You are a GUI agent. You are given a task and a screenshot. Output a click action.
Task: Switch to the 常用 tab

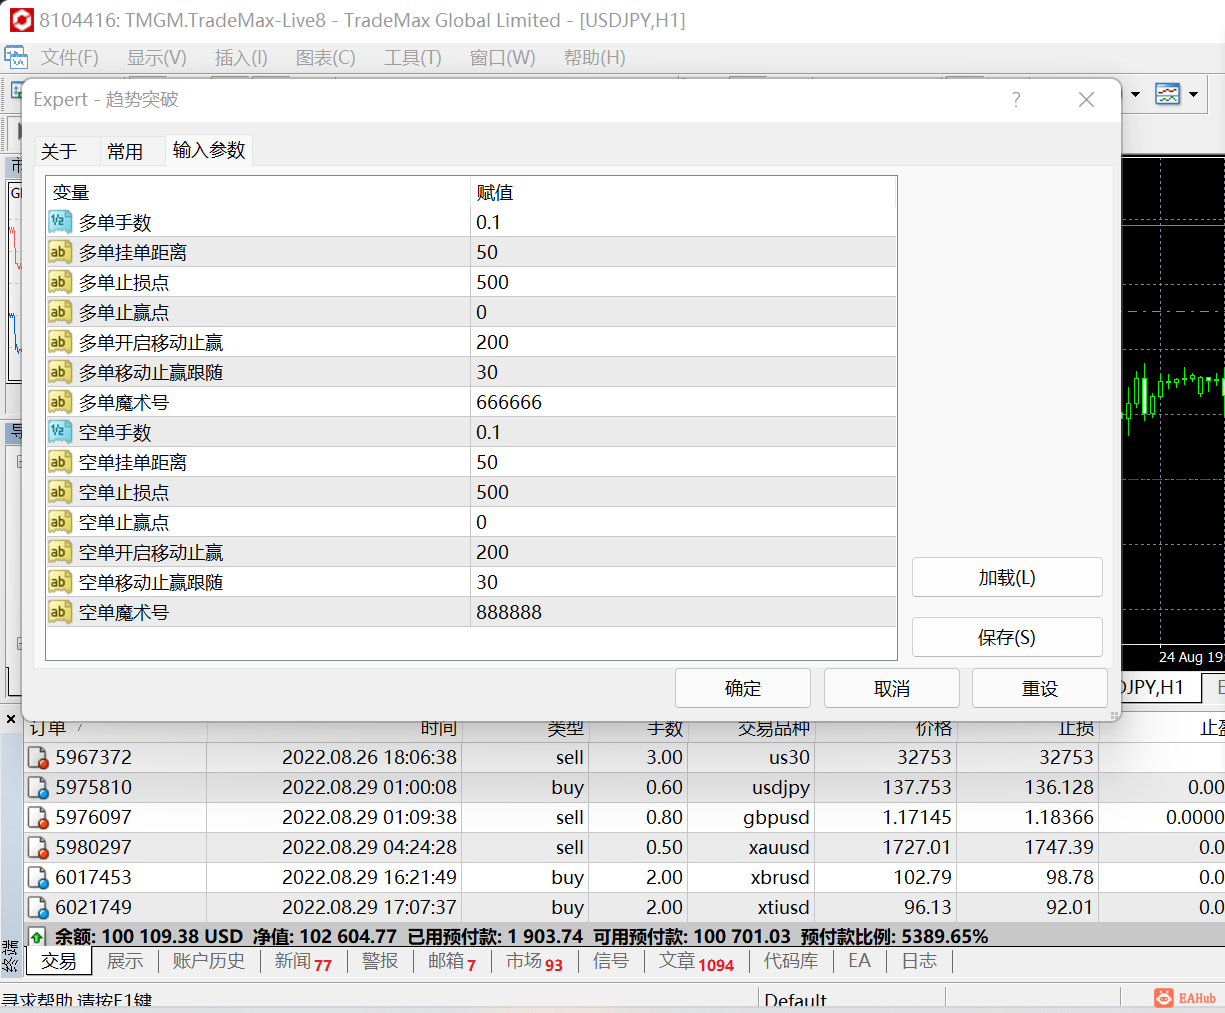coord(125,151)
